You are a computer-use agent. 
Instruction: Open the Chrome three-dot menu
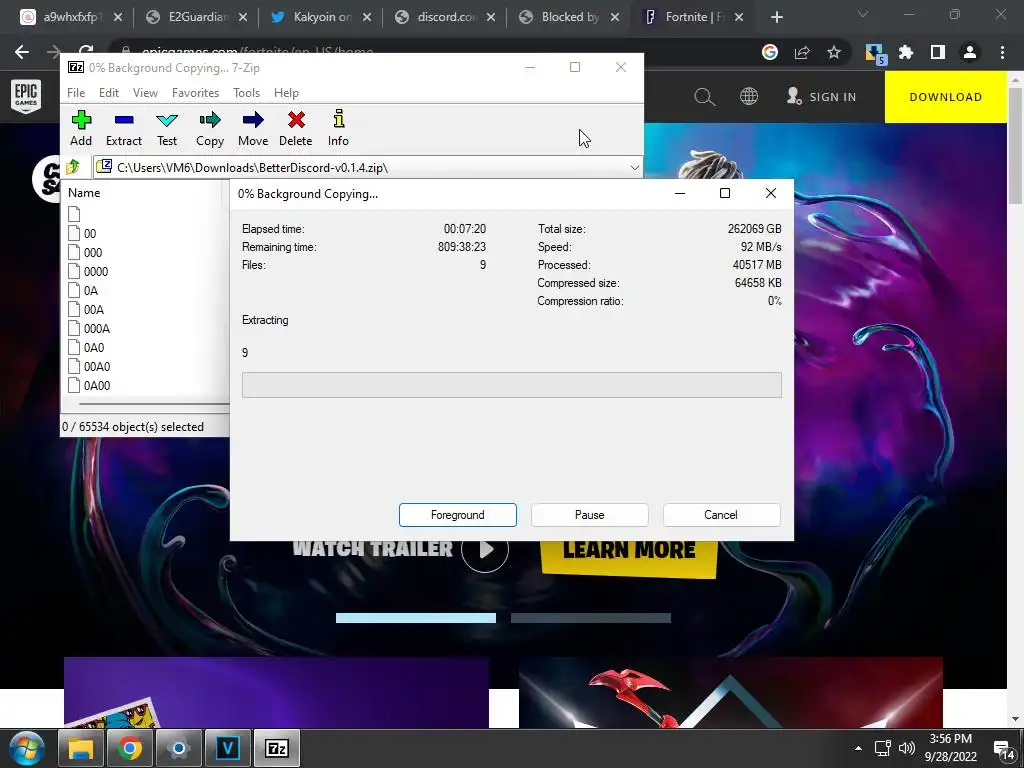tap(1002, 52)
